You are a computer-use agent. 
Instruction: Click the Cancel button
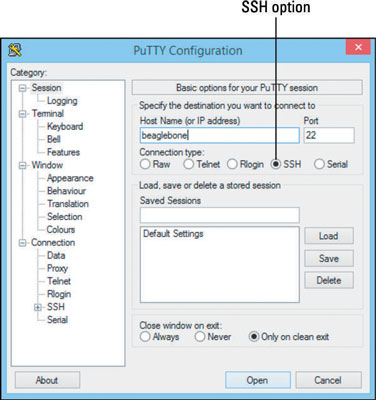328,380
